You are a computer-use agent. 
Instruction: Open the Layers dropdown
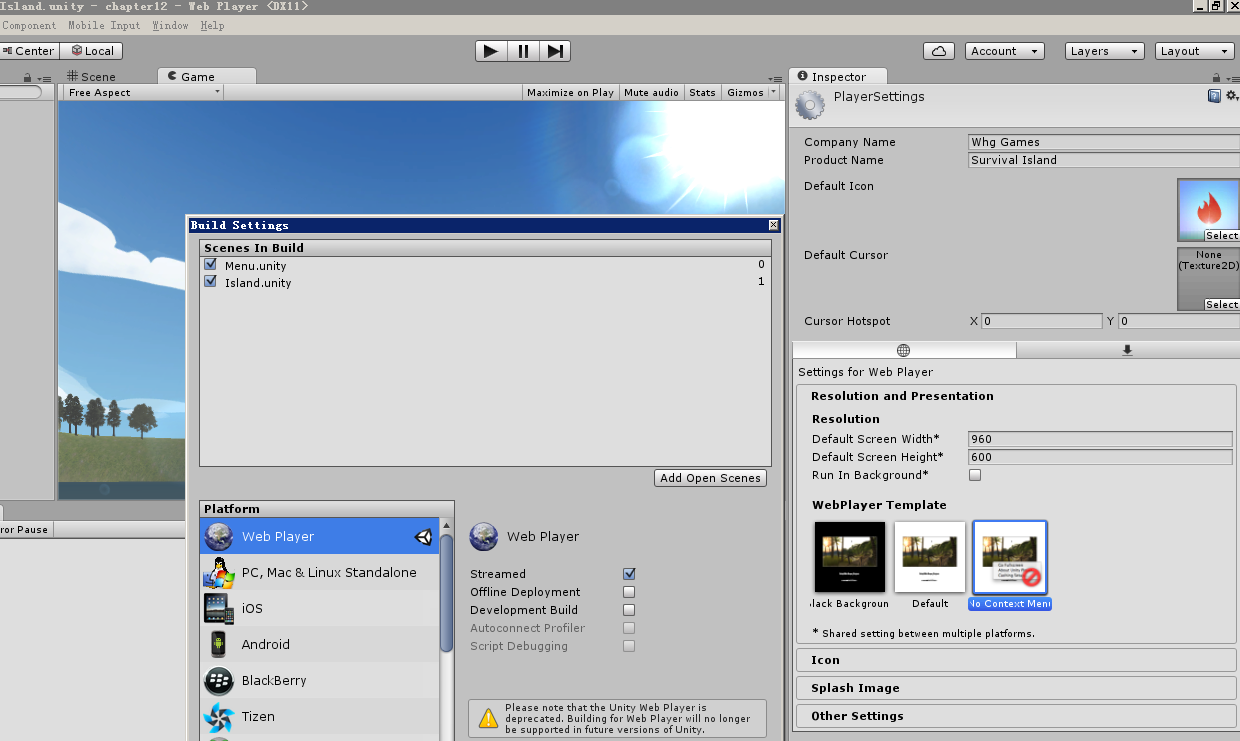pyautogui.click(x=1104, y=51)
